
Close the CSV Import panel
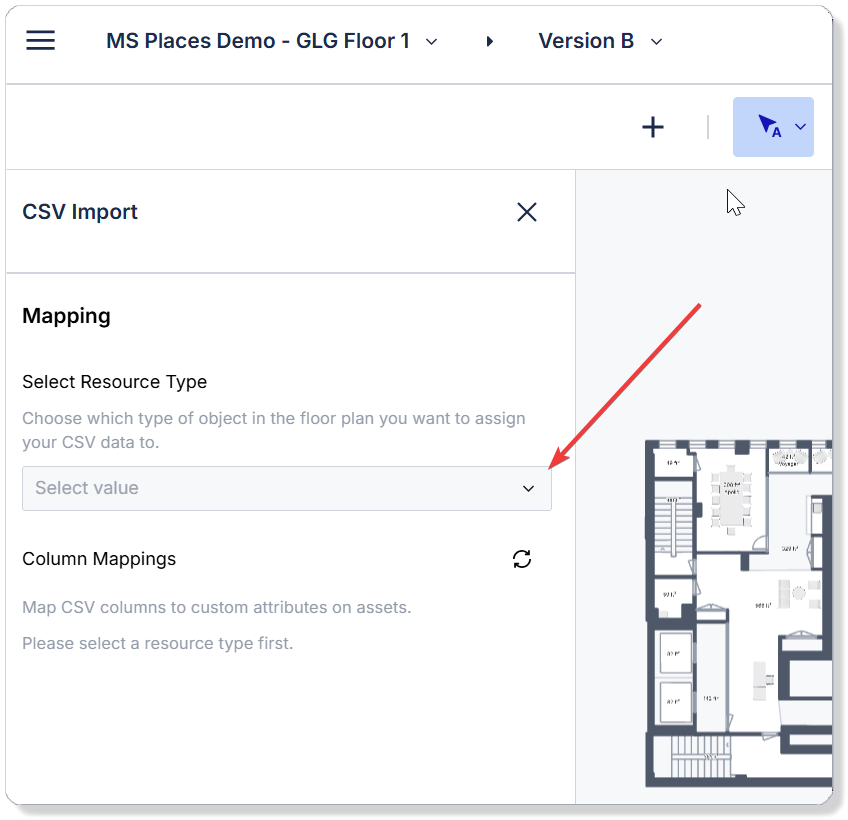[x=527, y=212]
